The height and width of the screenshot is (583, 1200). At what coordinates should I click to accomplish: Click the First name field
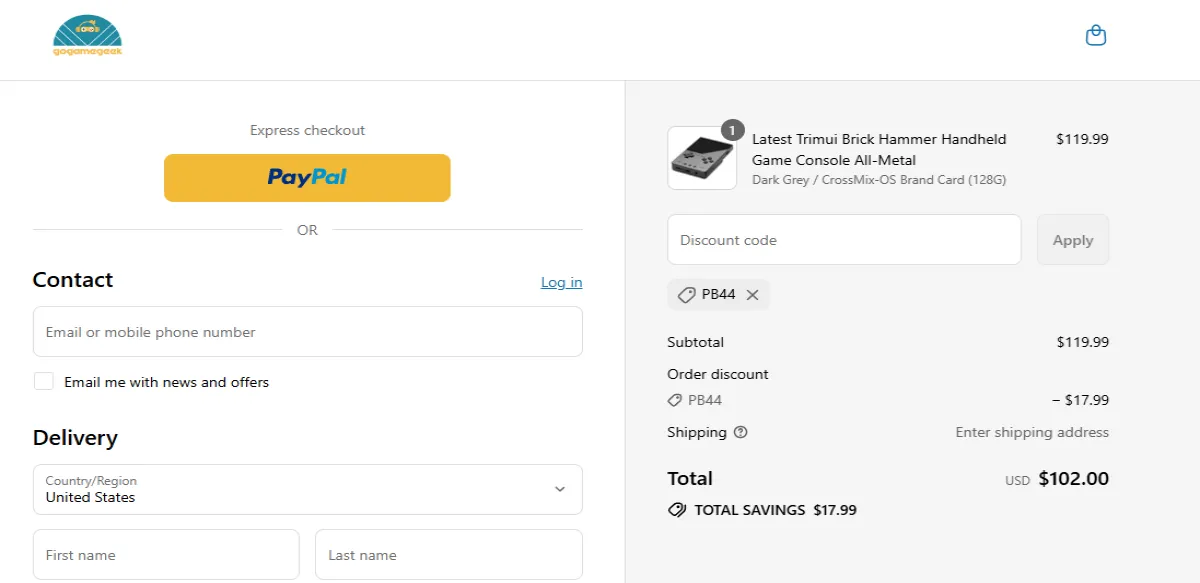[x=166, y=554]
